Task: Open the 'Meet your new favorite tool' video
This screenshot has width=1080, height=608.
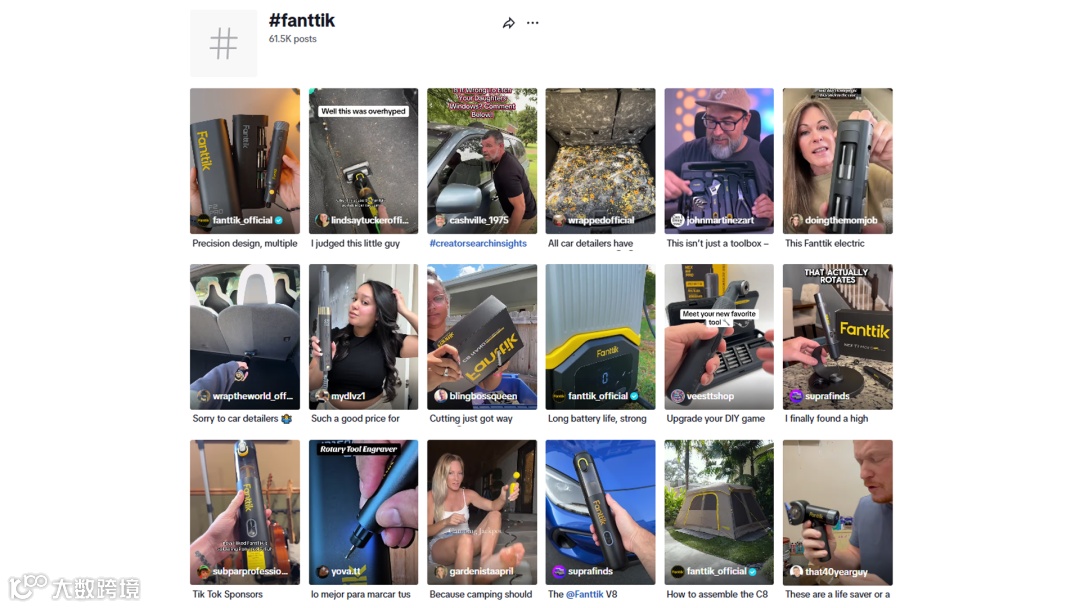Action: (x=719, y=337)
